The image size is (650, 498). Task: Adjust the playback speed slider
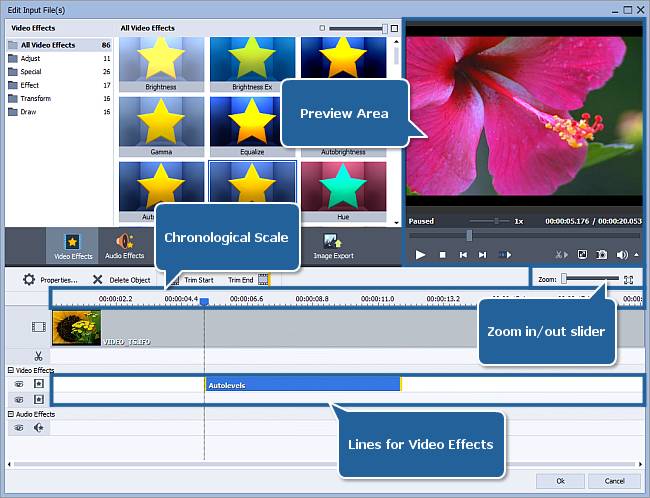(496, 221)
